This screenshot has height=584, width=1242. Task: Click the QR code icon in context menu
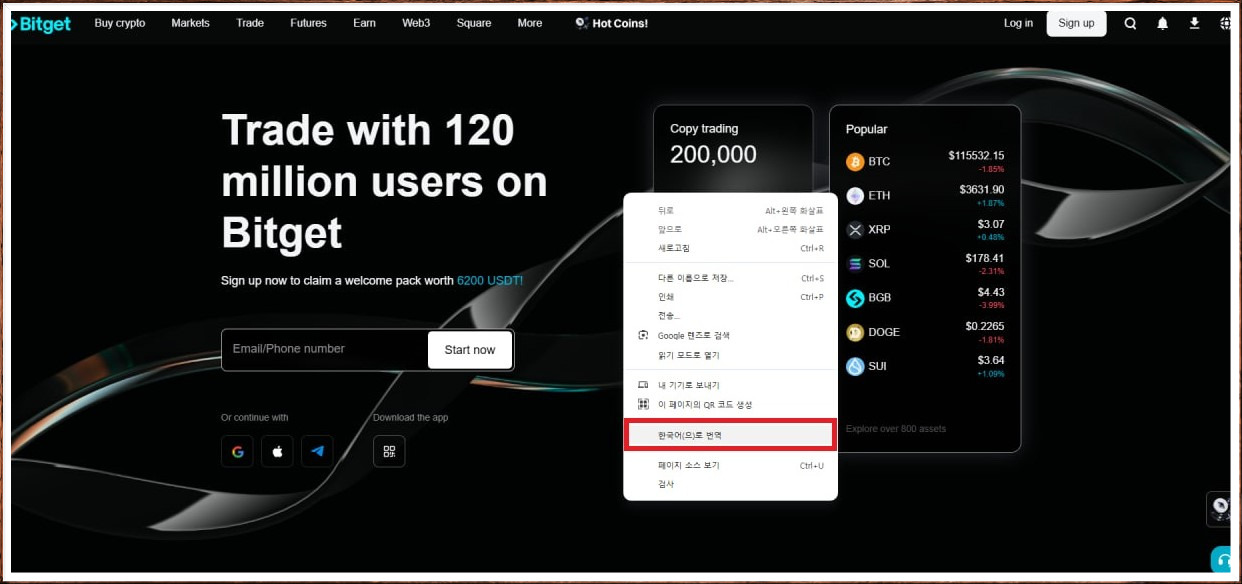643,404
